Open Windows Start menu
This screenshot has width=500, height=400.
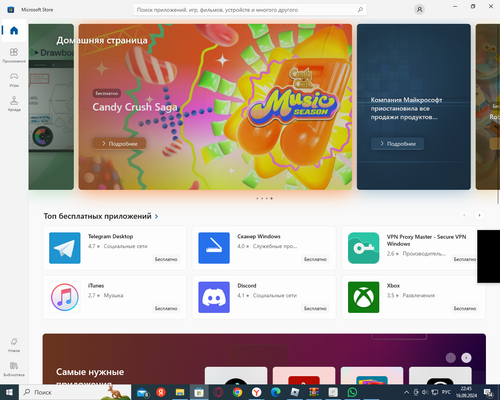(9, 392)
